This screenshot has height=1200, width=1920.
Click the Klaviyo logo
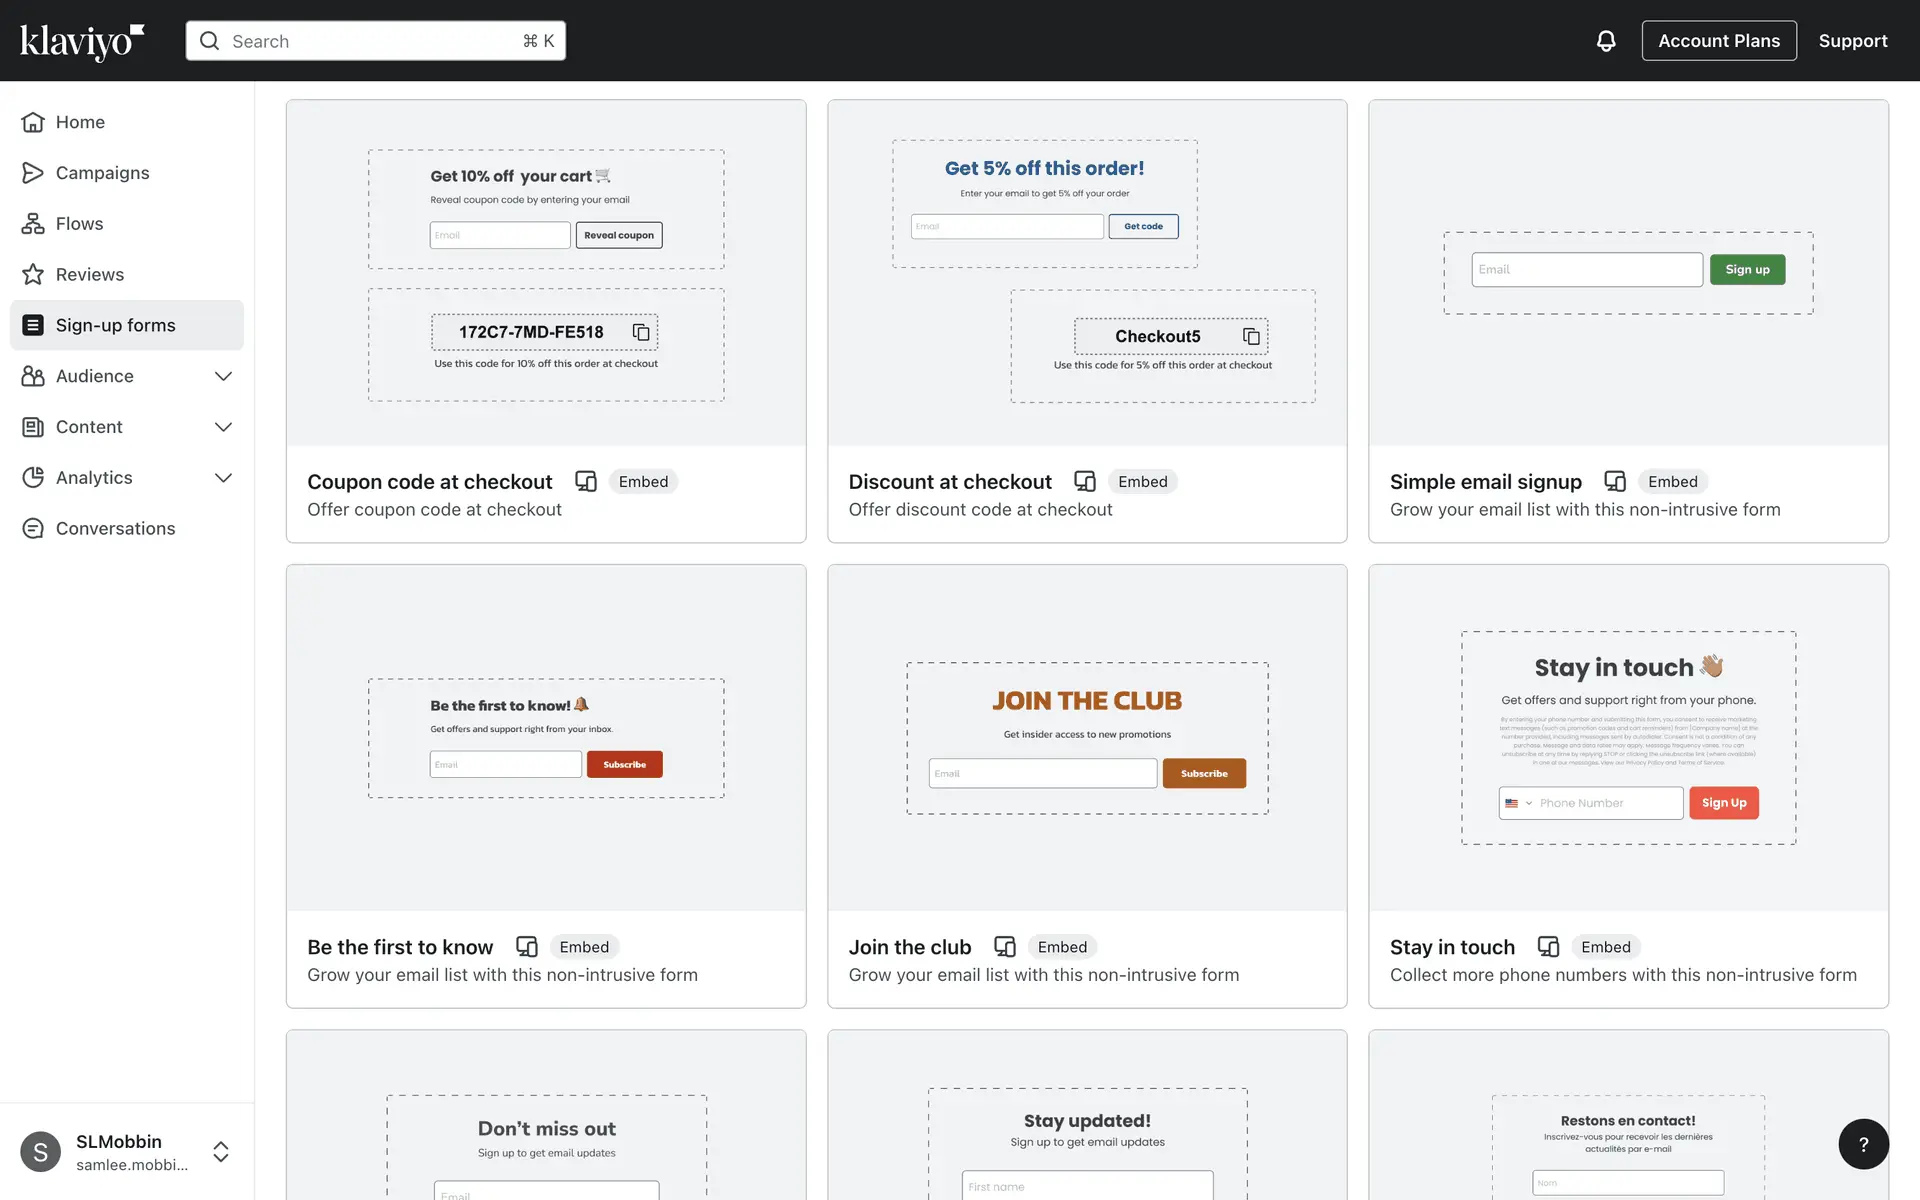point(82,41)
